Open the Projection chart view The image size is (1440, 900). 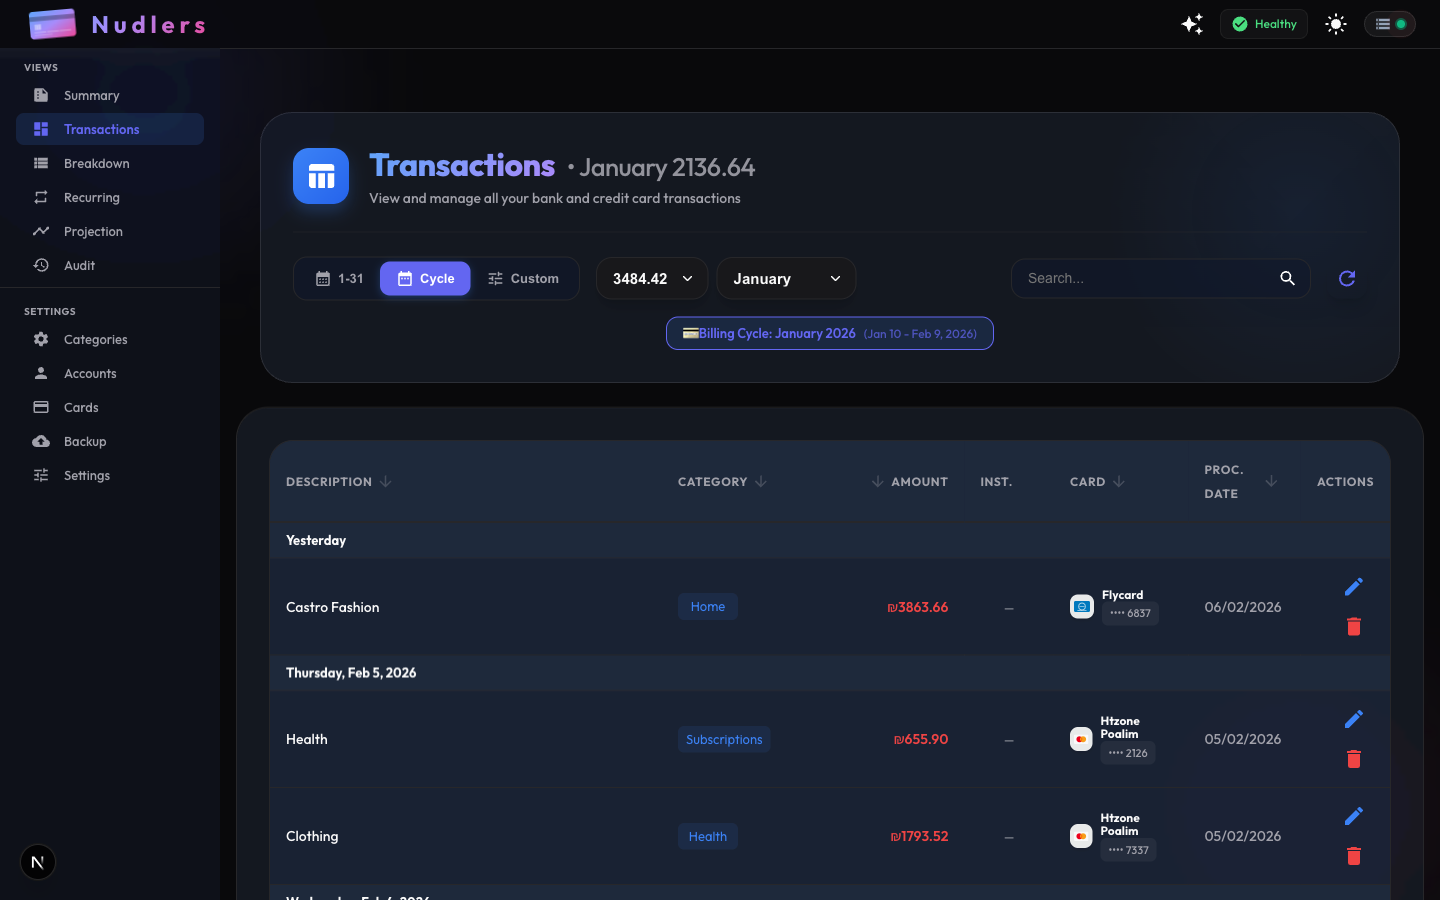tap(92, 231)
